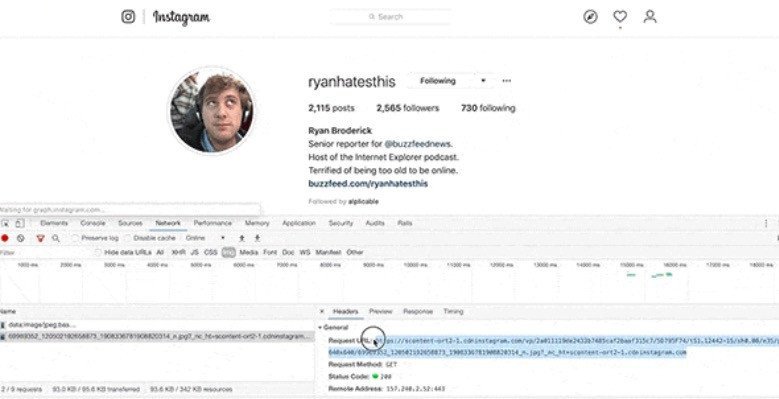Open the Explore compass icon
This screenshot has height=399, width=779.
(590, 17)
